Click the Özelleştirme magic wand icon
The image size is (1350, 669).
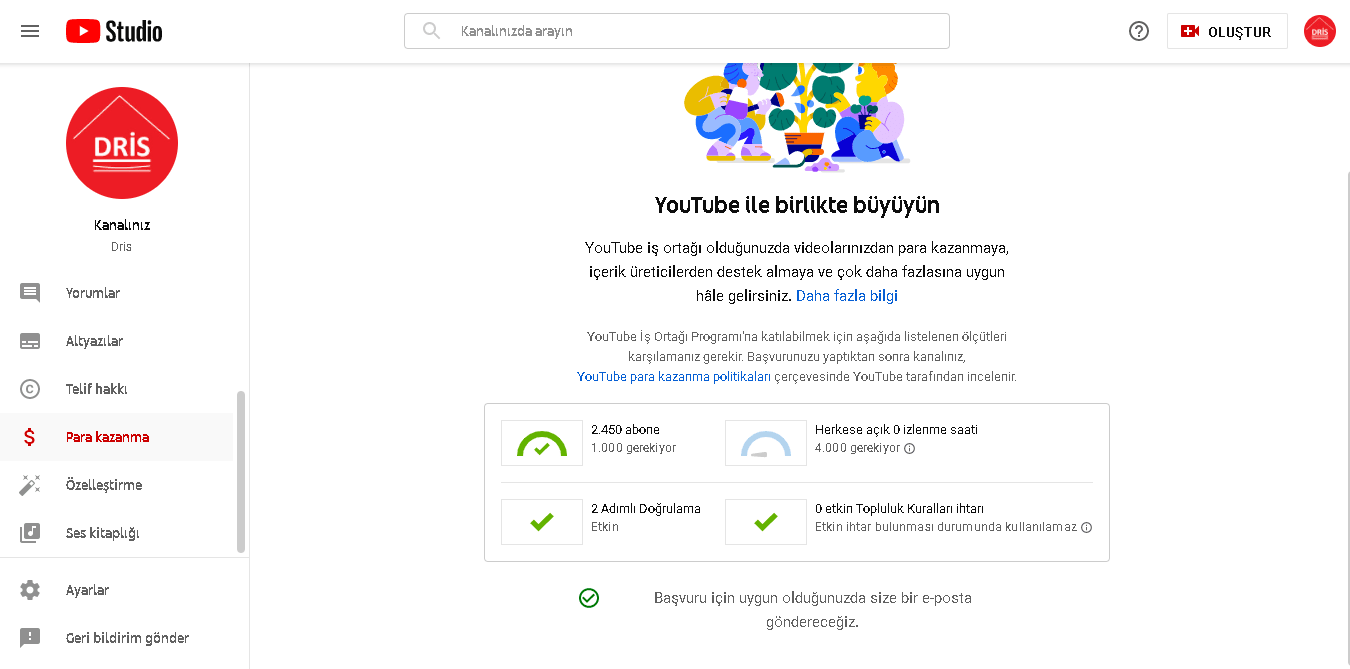click(30, 485)
